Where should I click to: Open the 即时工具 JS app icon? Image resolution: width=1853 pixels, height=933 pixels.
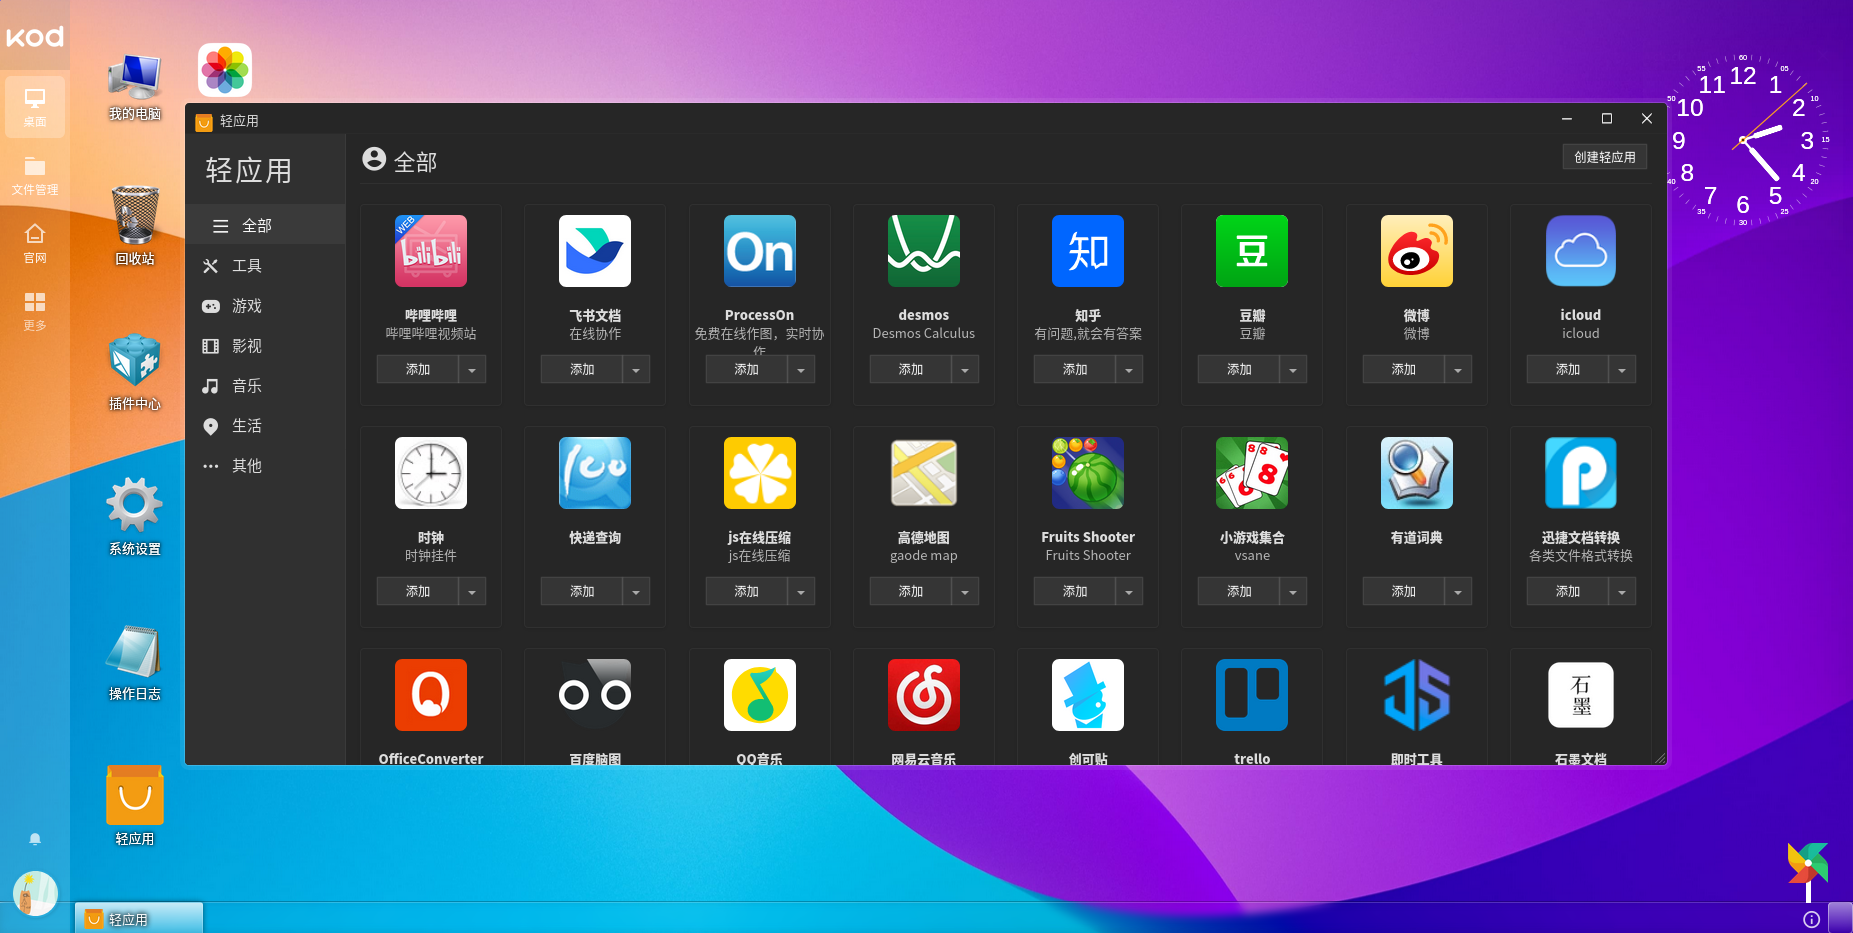pyautogui.click(x=1417, y=695)
